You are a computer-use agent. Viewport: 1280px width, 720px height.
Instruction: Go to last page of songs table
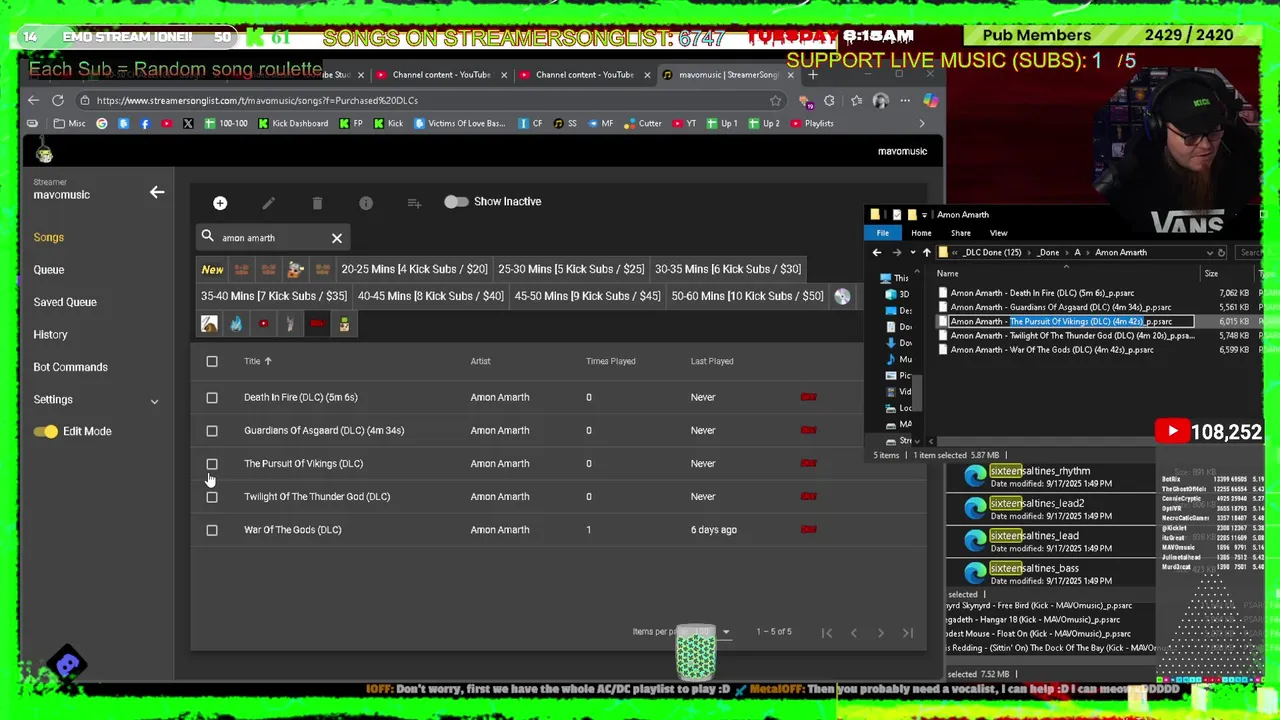coord(908,632)
